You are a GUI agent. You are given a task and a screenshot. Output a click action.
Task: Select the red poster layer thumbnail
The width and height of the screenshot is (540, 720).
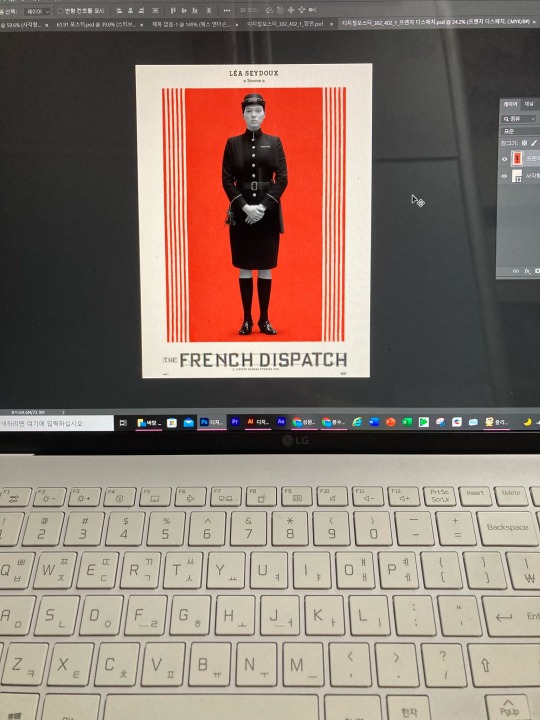(x=517, y=159)
